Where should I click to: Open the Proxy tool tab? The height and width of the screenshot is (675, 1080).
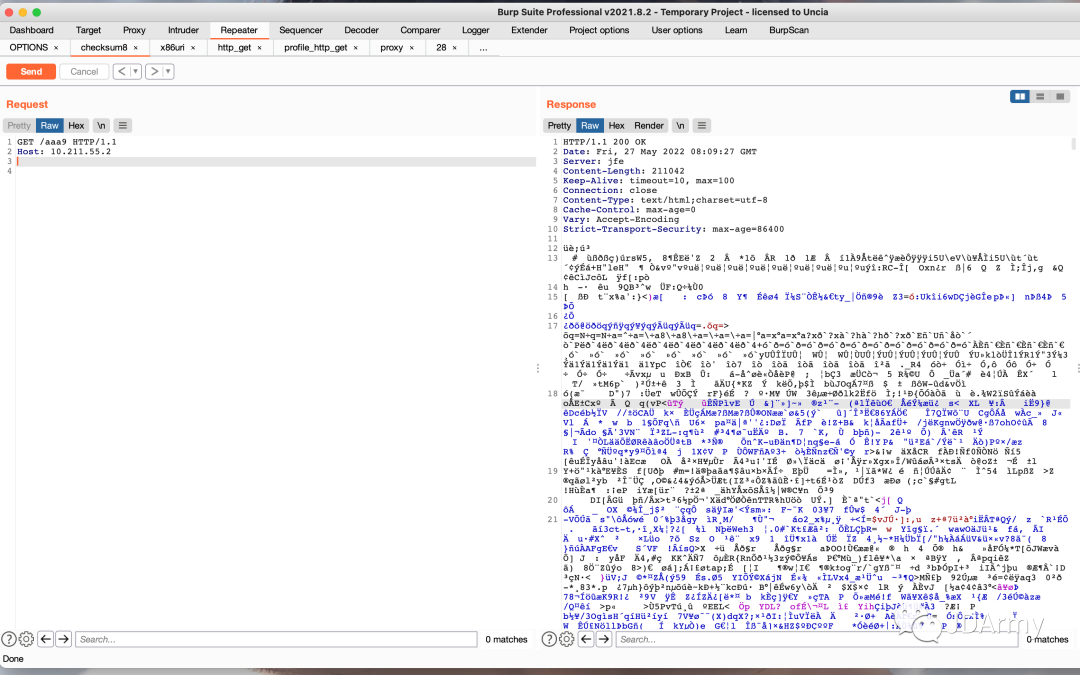(134, 30)
